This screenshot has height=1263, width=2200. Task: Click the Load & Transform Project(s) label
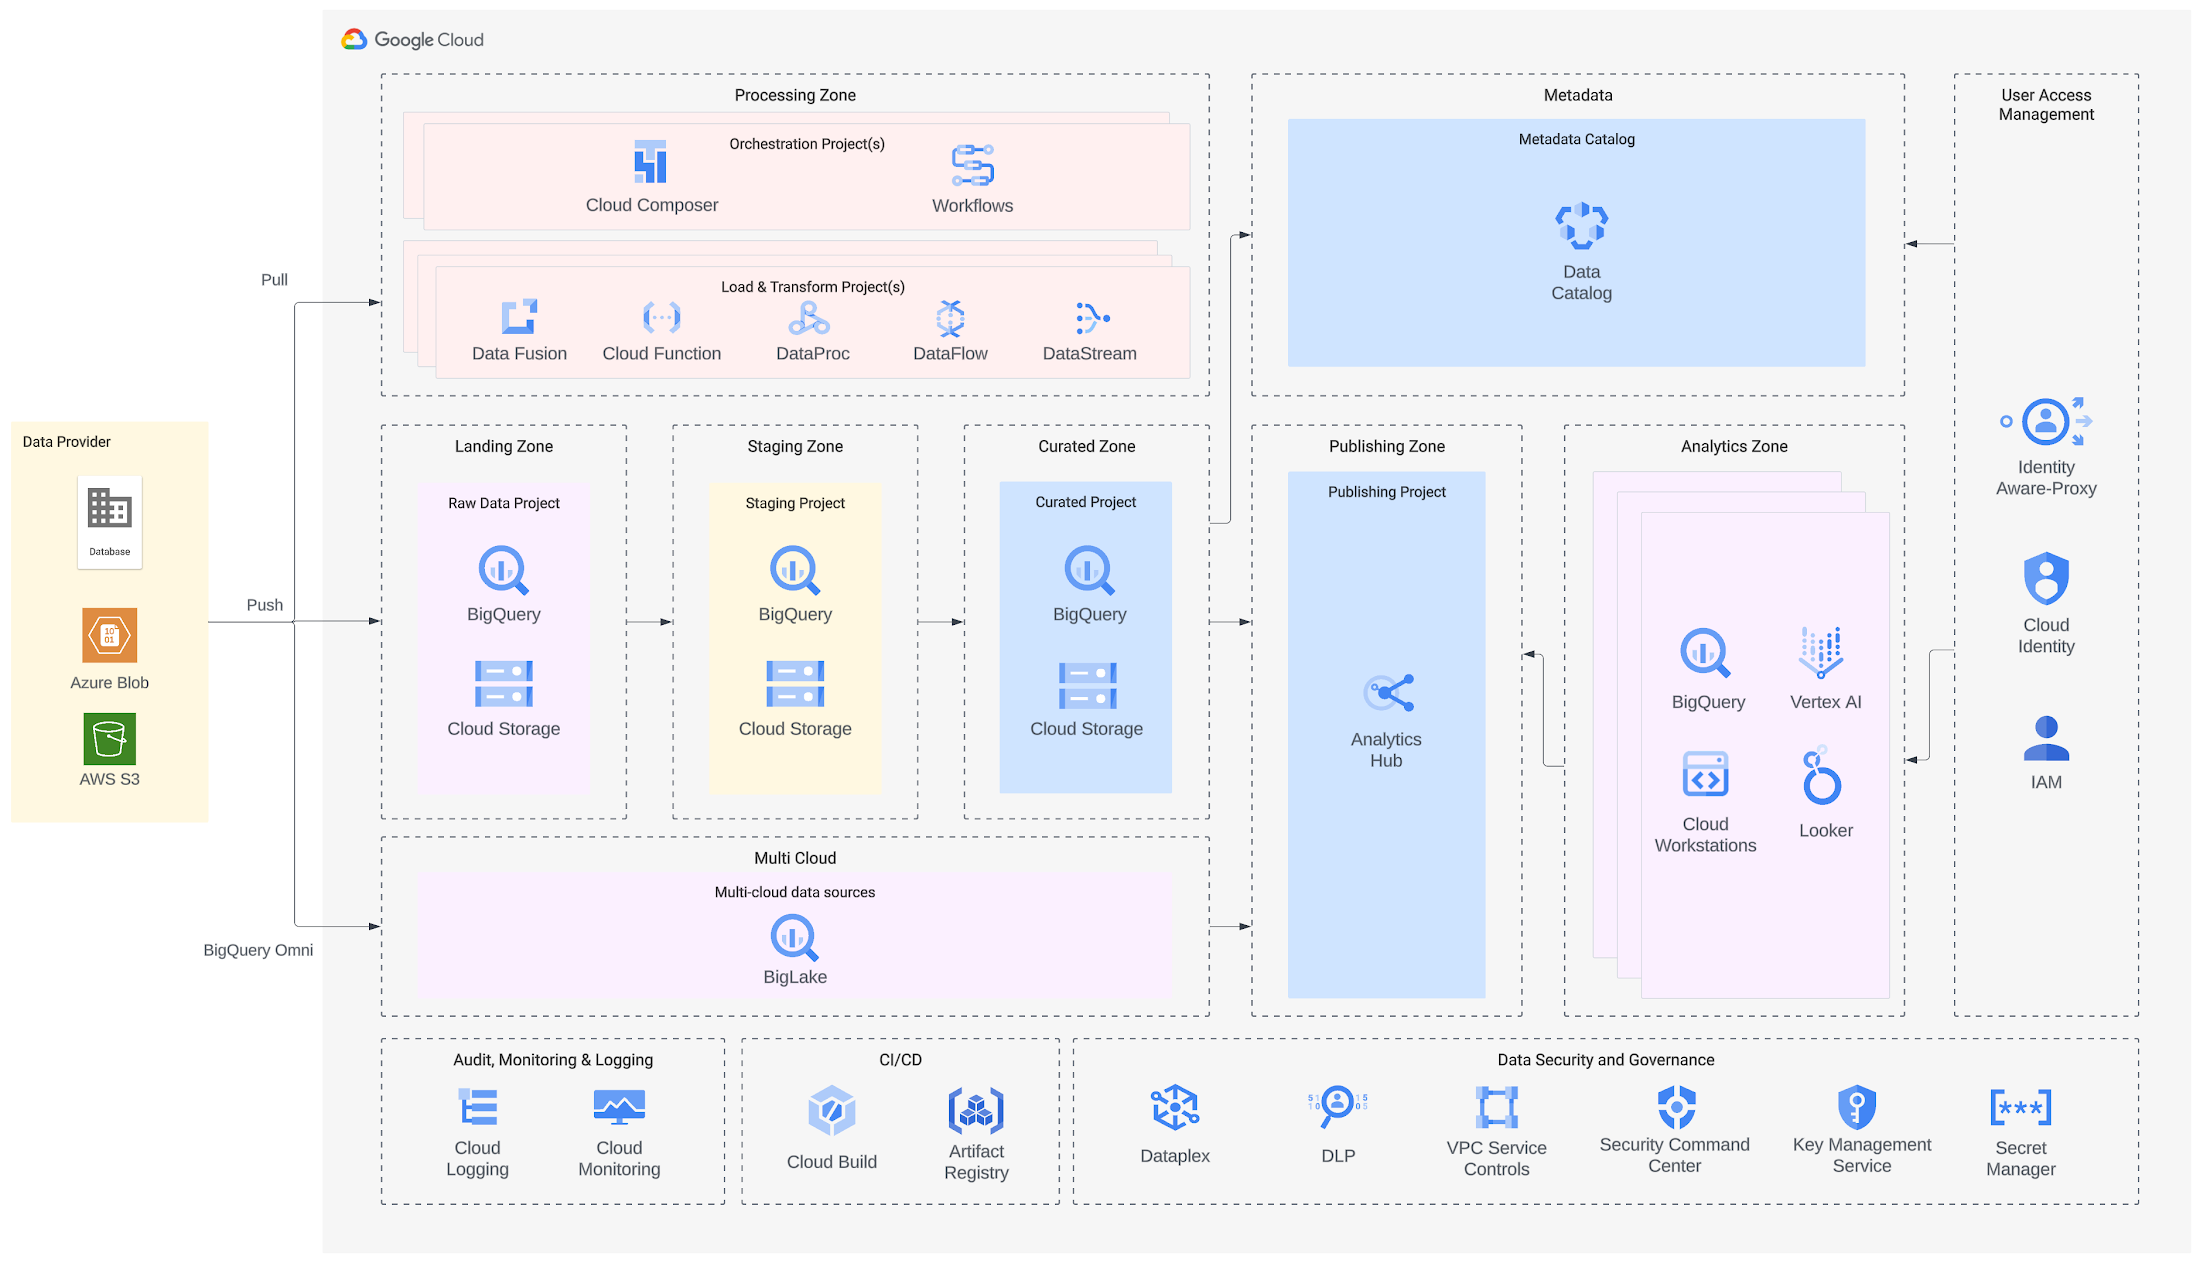813,287
